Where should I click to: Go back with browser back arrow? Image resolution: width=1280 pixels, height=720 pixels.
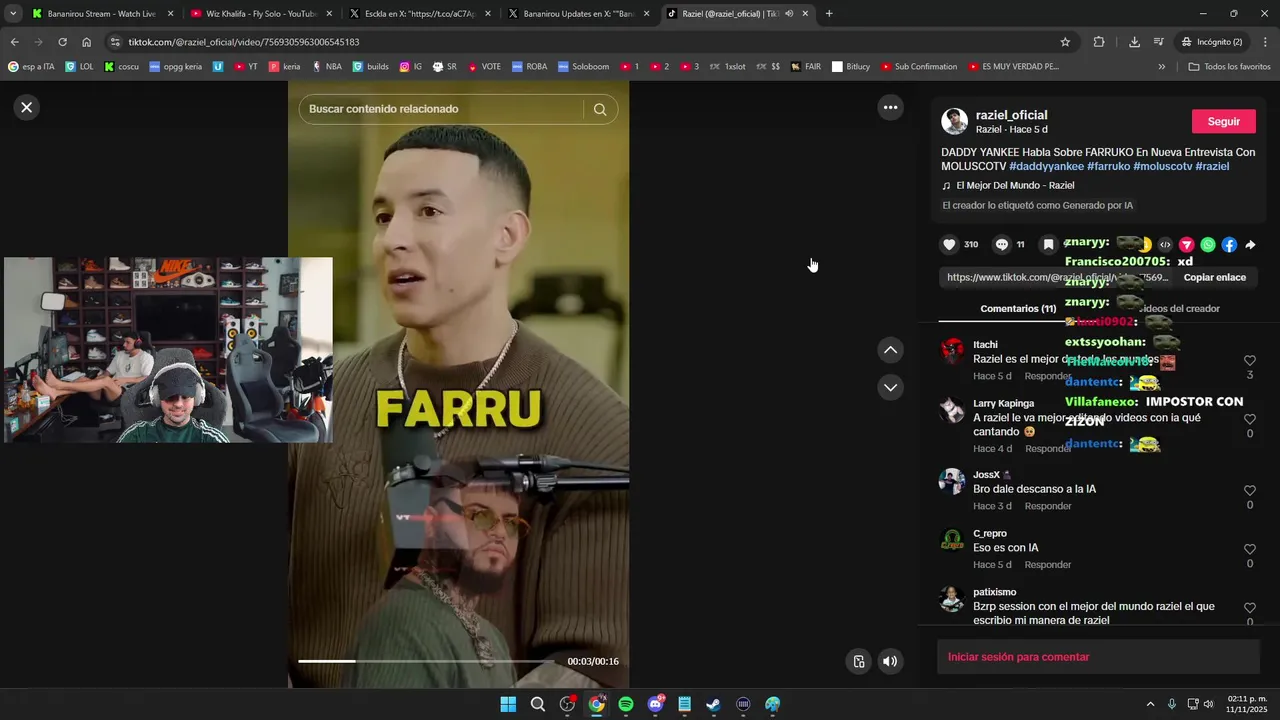[14, 42]
